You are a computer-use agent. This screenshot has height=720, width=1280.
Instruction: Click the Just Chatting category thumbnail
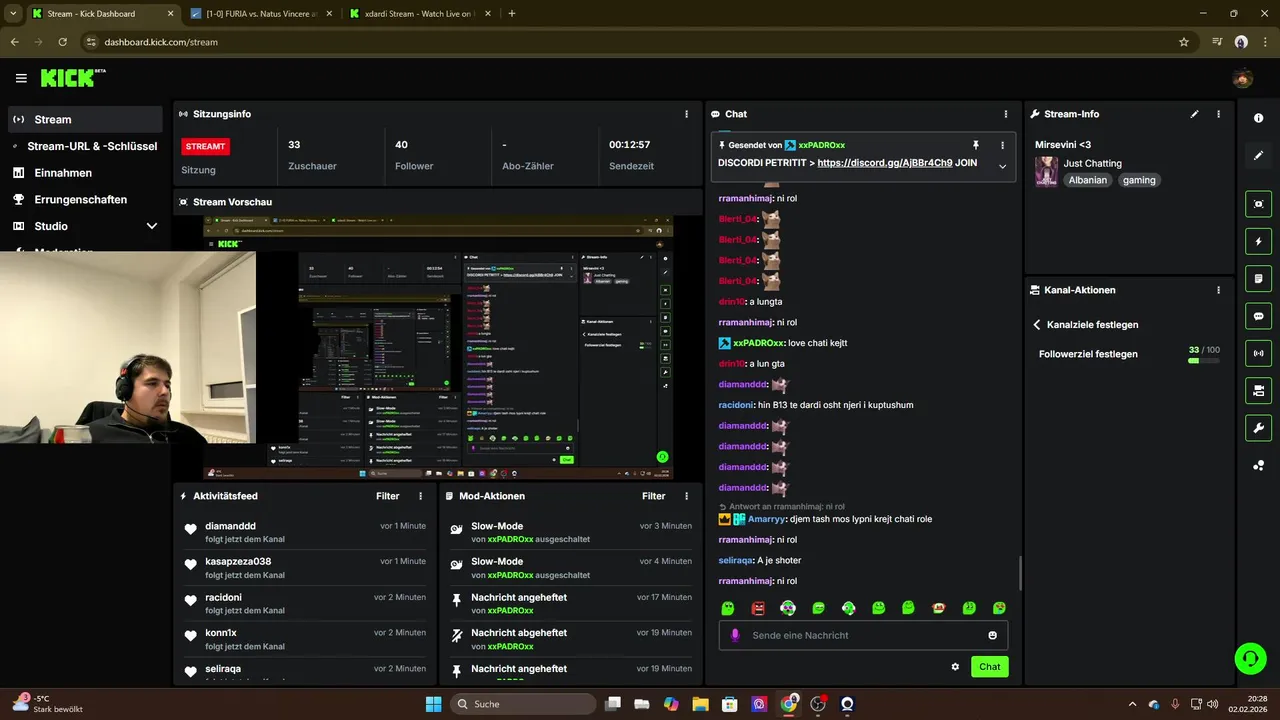pos(1046,171)
